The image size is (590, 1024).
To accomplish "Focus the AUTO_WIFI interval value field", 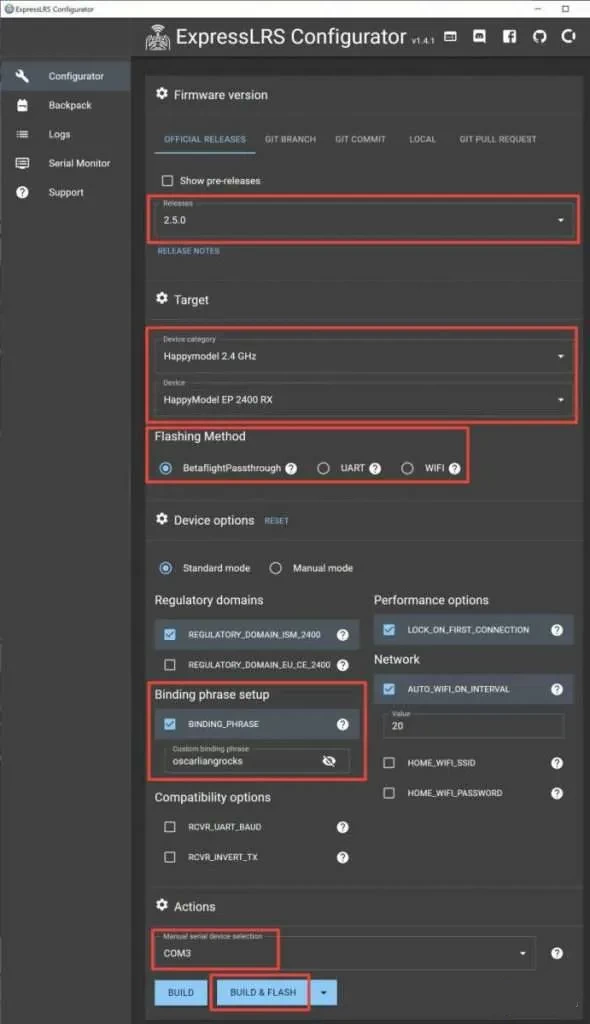I will [473, 725].
